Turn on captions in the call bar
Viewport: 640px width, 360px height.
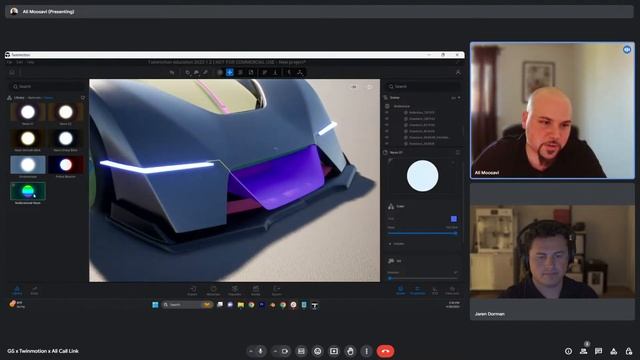pyautogui.click(x=301, y=351)
